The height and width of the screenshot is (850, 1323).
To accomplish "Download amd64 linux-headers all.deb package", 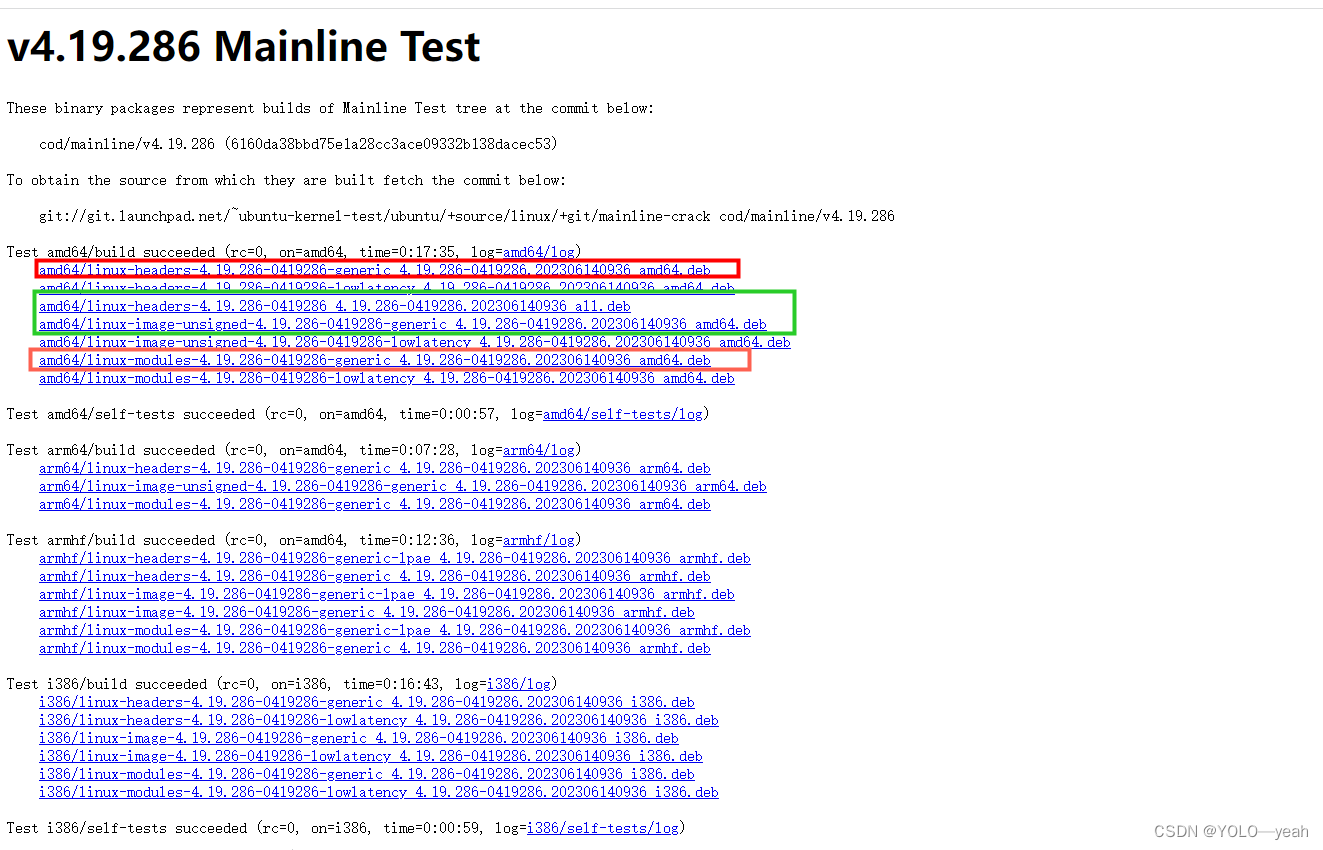I will point(335,306).
